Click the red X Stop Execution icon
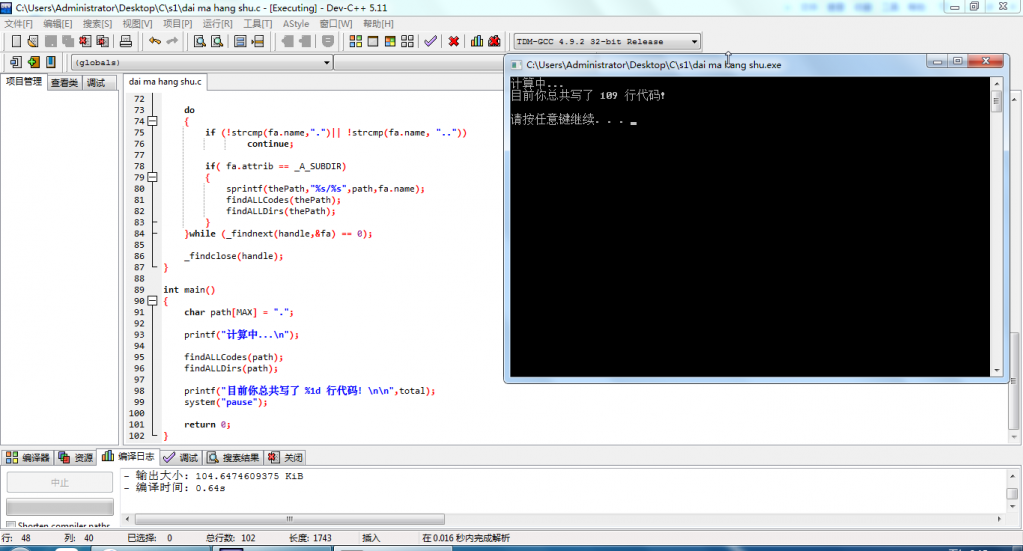 453,41
